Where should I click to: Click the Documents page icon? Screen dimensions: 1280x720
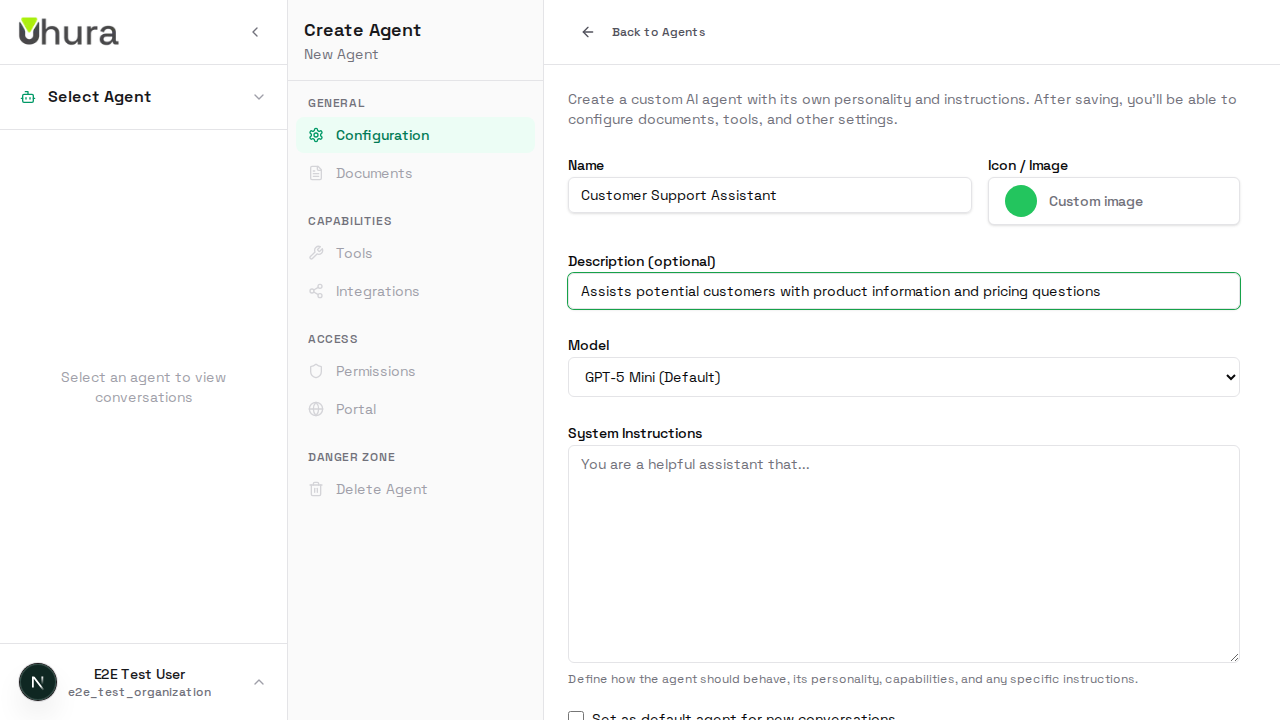(316, 173)
